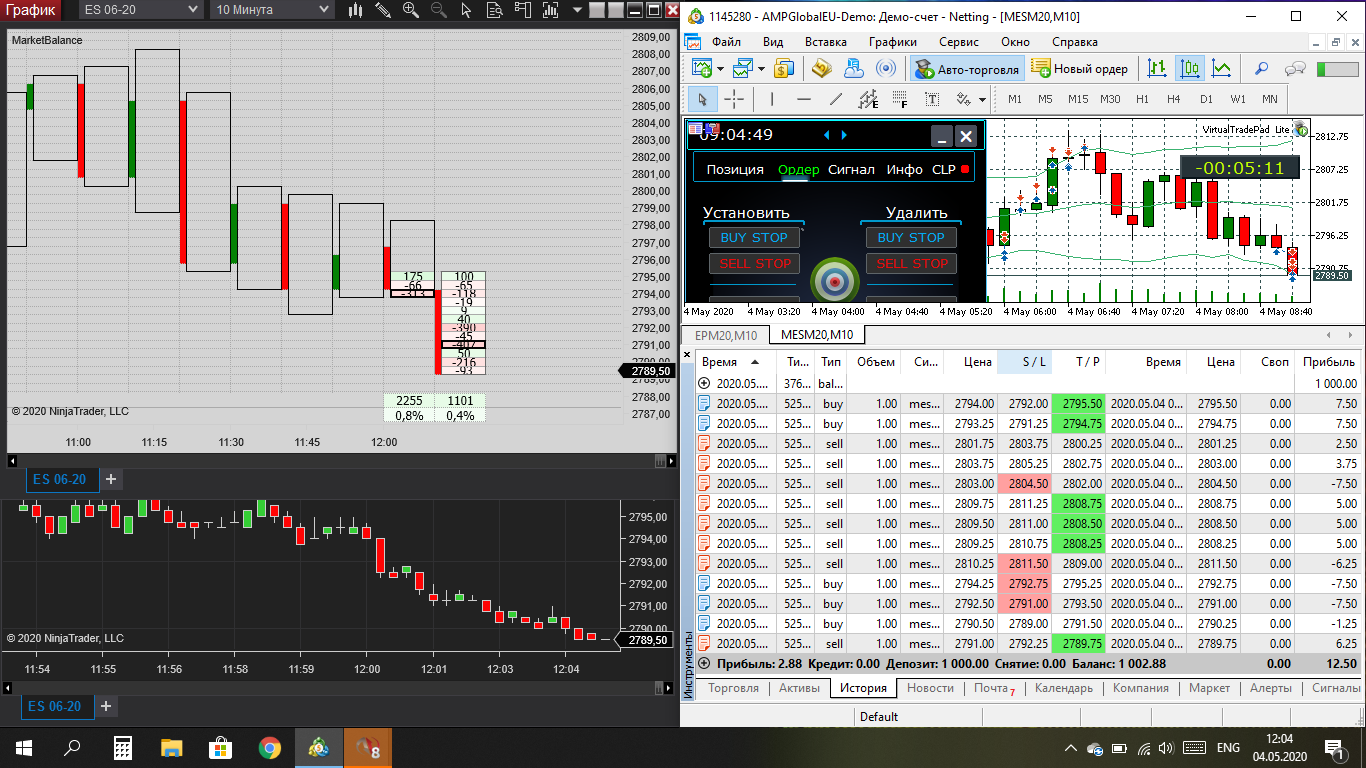Open MetaTrader chat bubbles icon

(x=1295, y=68)
